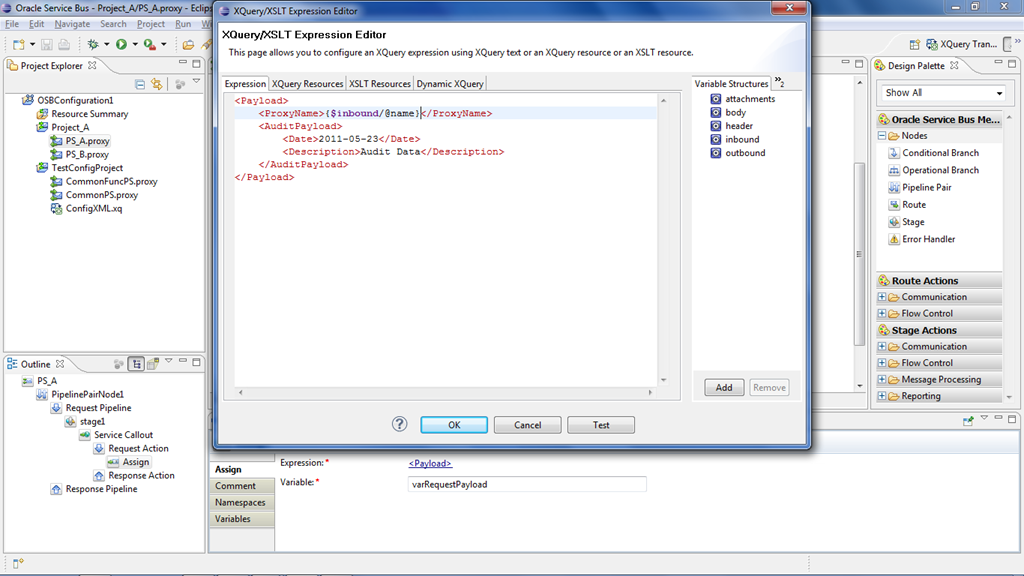Select the Conditional Branch node in palette

pyautogui.click(x=939, y=153)
